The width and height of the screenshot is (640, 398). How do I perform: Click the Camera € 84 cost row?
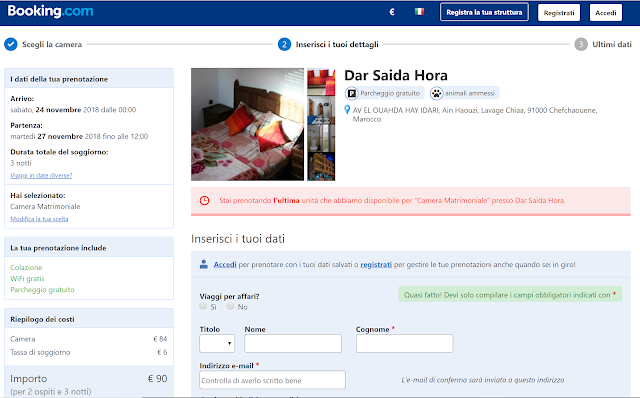point(89,339)
